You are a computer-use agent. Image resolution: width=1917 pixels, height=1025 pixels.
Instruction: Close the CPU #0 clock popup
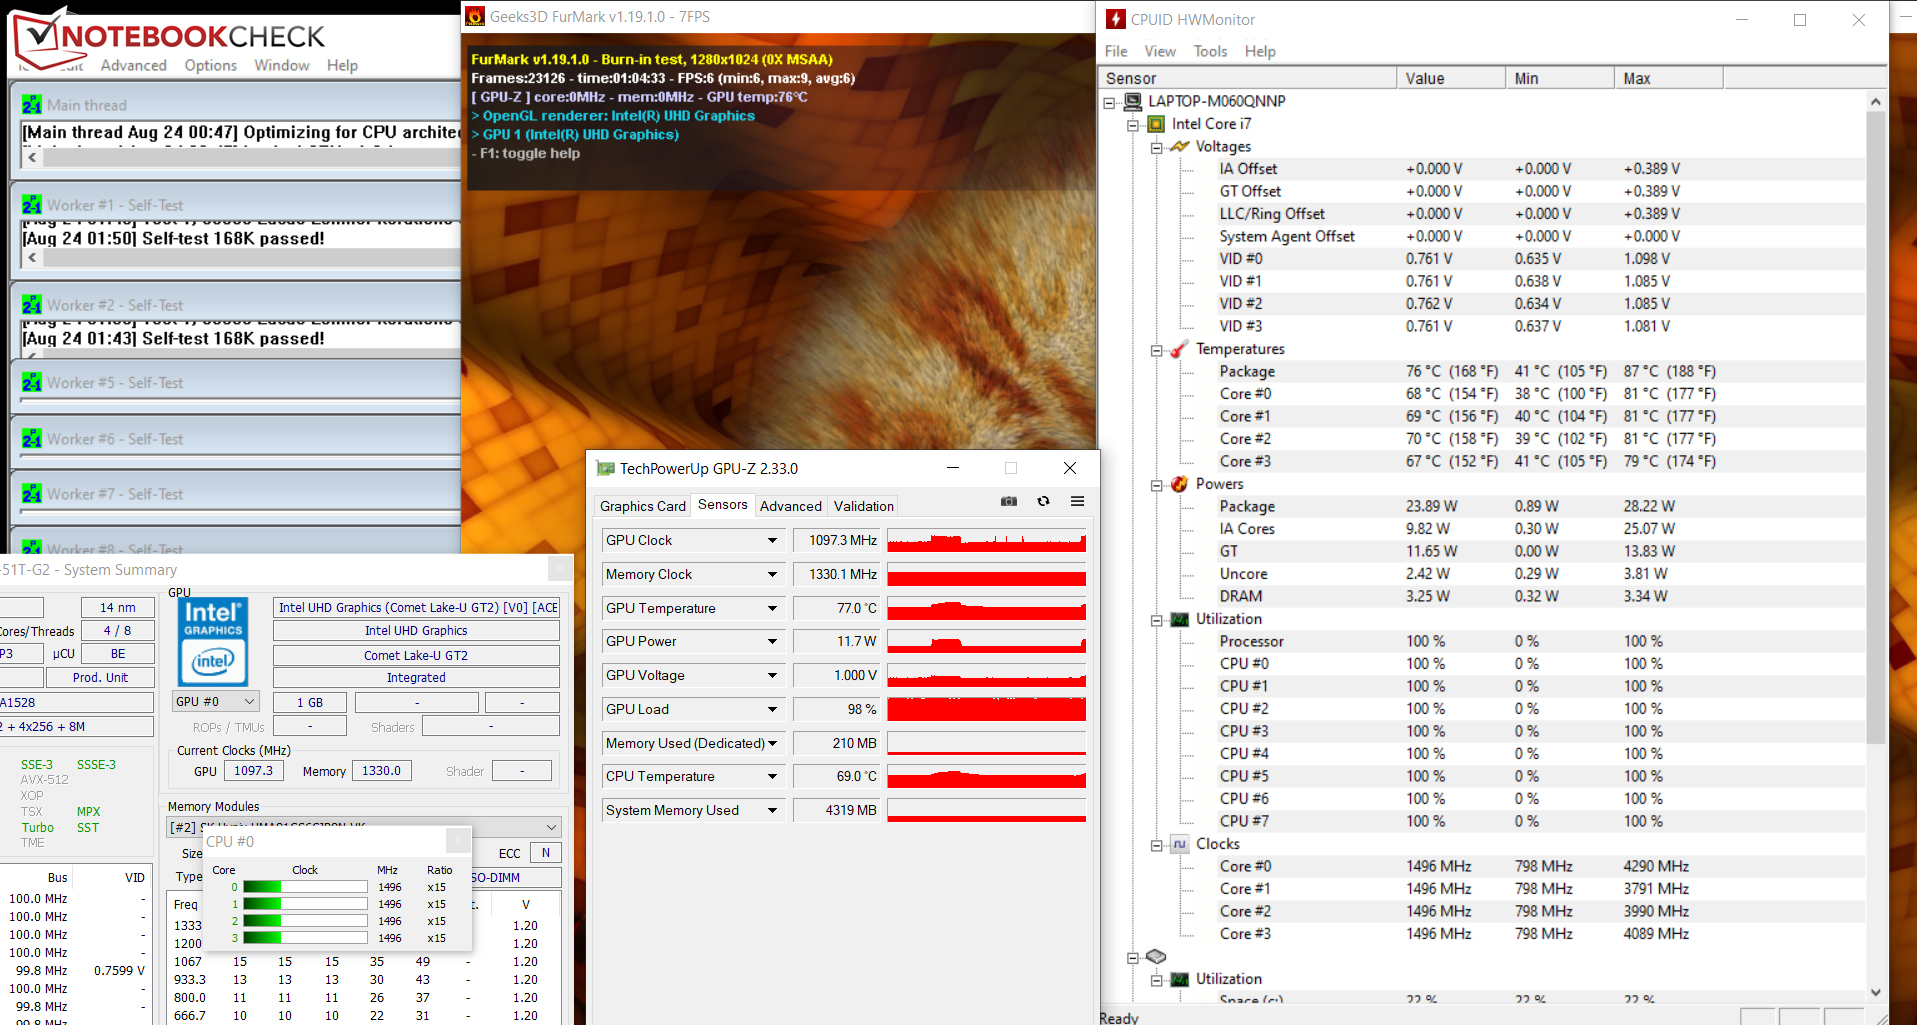point(459,841)
